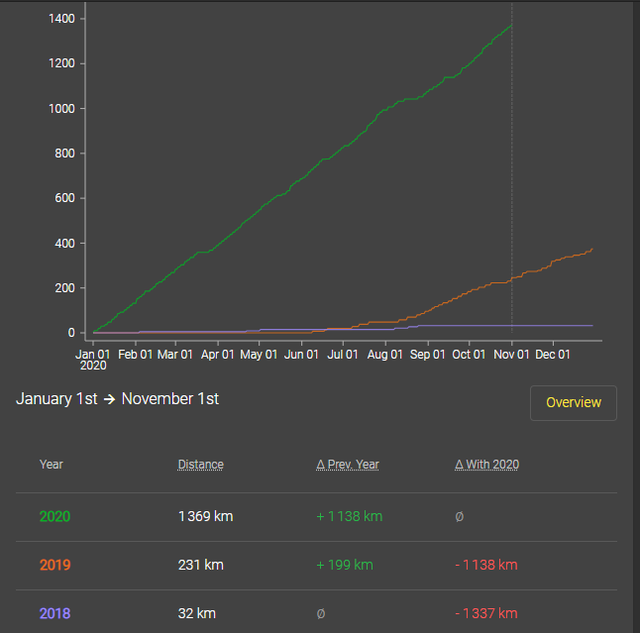Select the purple 2018 year label
The image size is (640, 633).
[55, 613]
